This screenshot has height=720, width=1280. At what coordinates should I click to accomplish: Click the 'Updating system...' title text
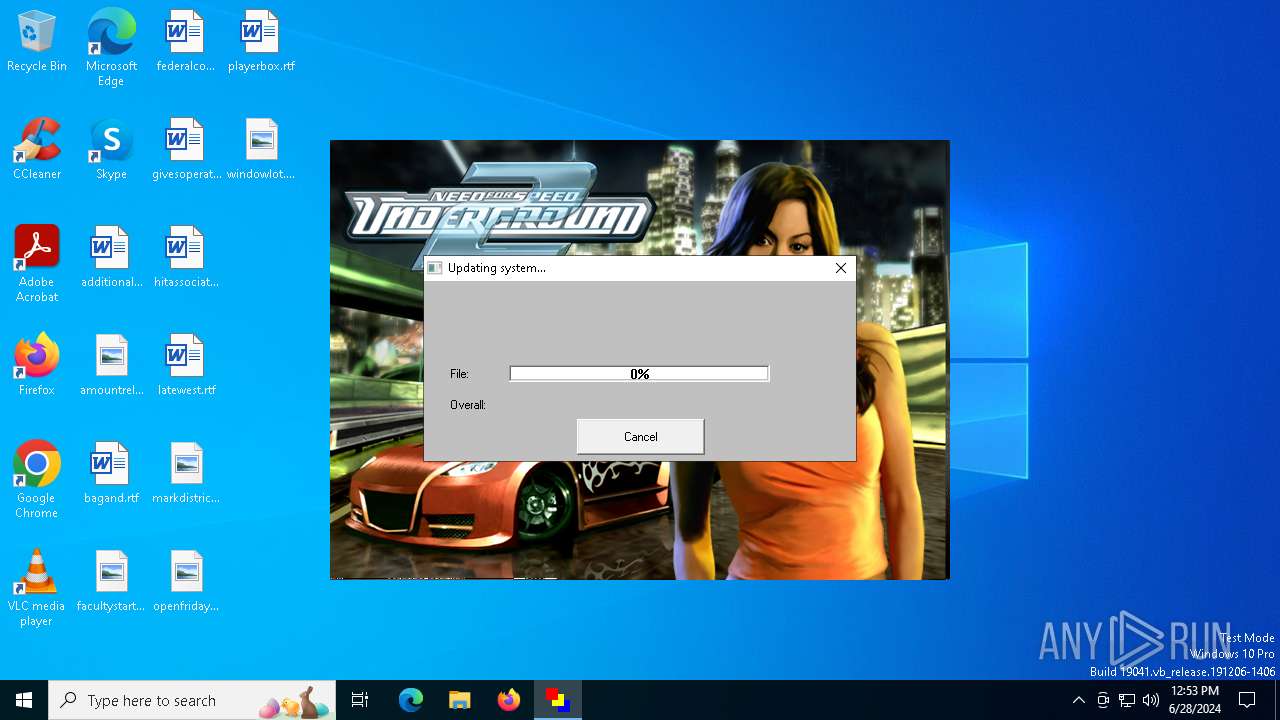497,268
